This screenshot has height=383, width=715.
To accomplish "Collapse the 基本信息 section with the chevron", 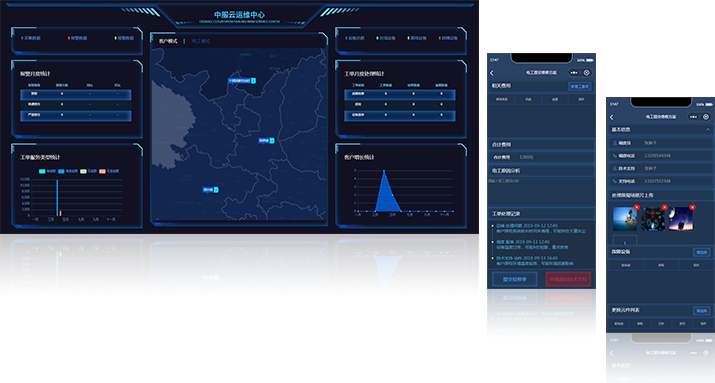I will click(x=708, y=129).
